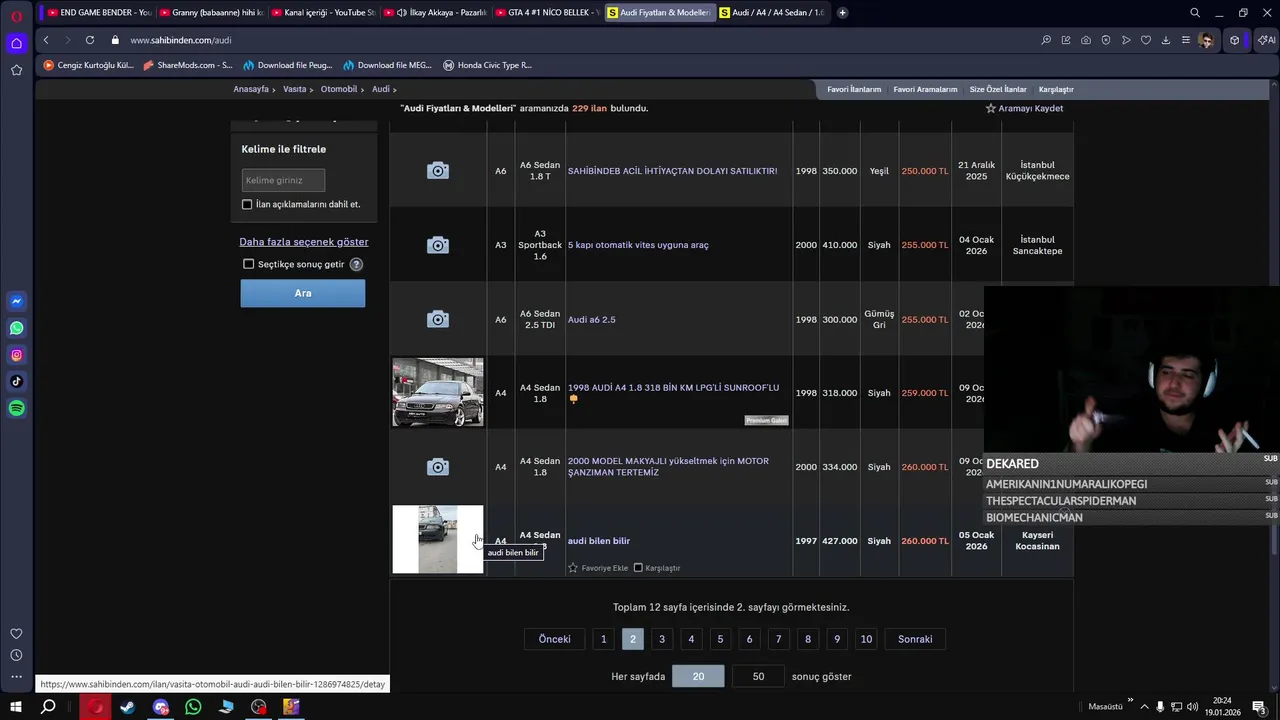Viewport: 1280px width, 720px height.
Task: Switch to Audi / A4 / A4 Sedan tab
Action: click(x=771, y=13)
